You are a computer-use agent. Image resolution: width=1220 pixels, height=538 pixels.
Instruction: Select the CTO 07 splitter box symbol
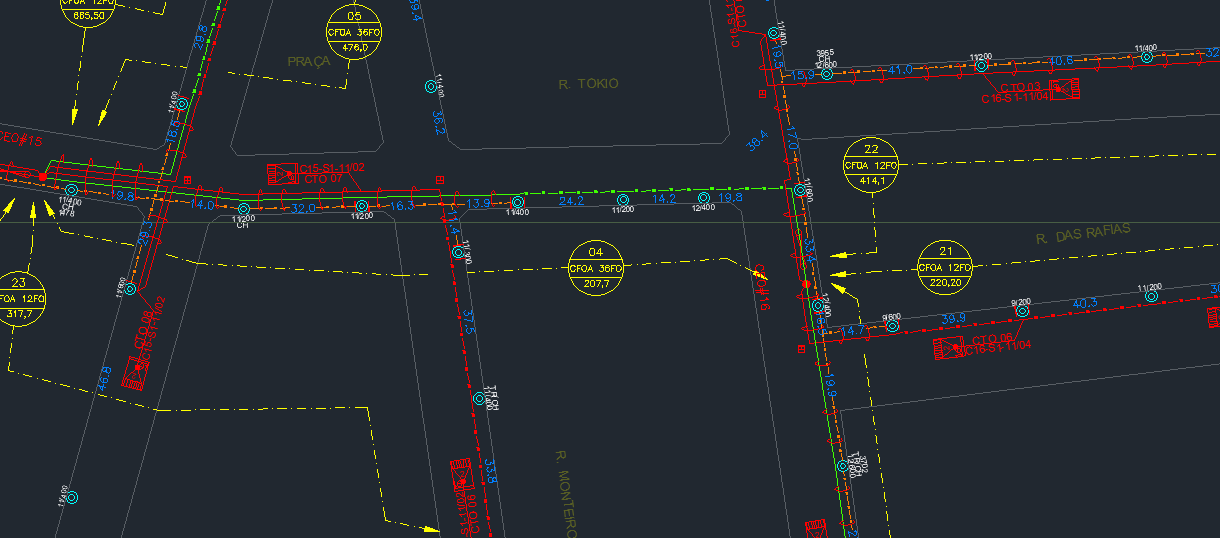click(x=282, y=174)
